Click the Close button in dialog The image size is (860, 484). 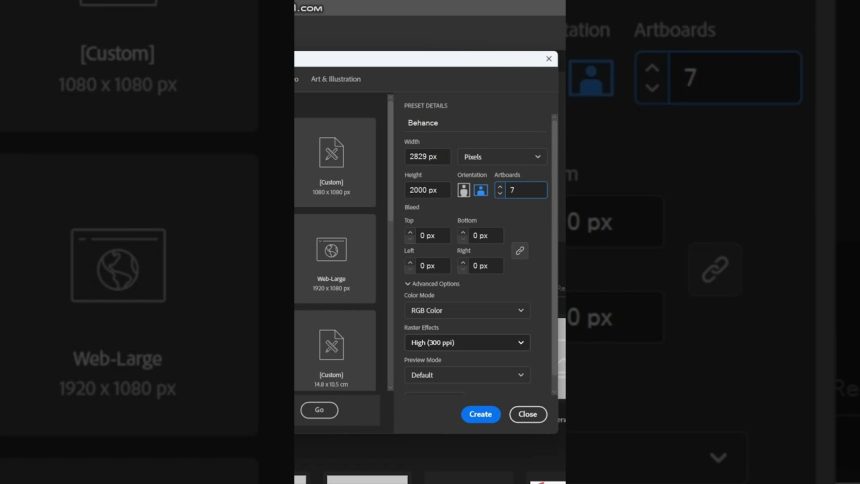pos(528,414)
